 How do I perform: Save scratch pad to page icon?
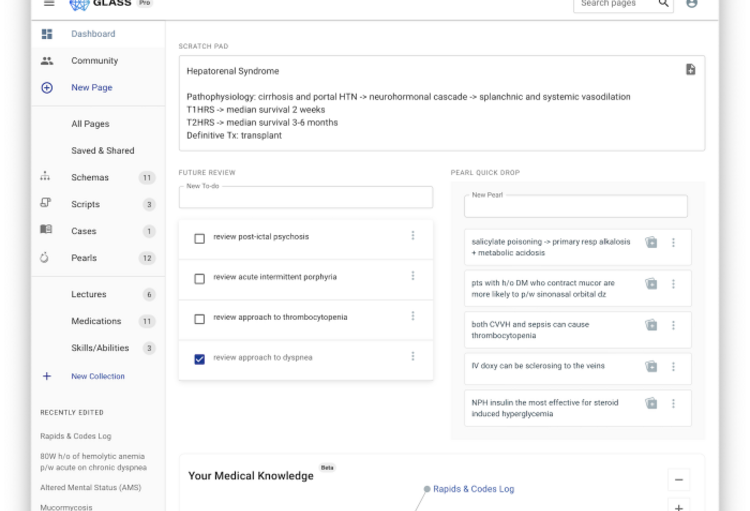[690, 69]
